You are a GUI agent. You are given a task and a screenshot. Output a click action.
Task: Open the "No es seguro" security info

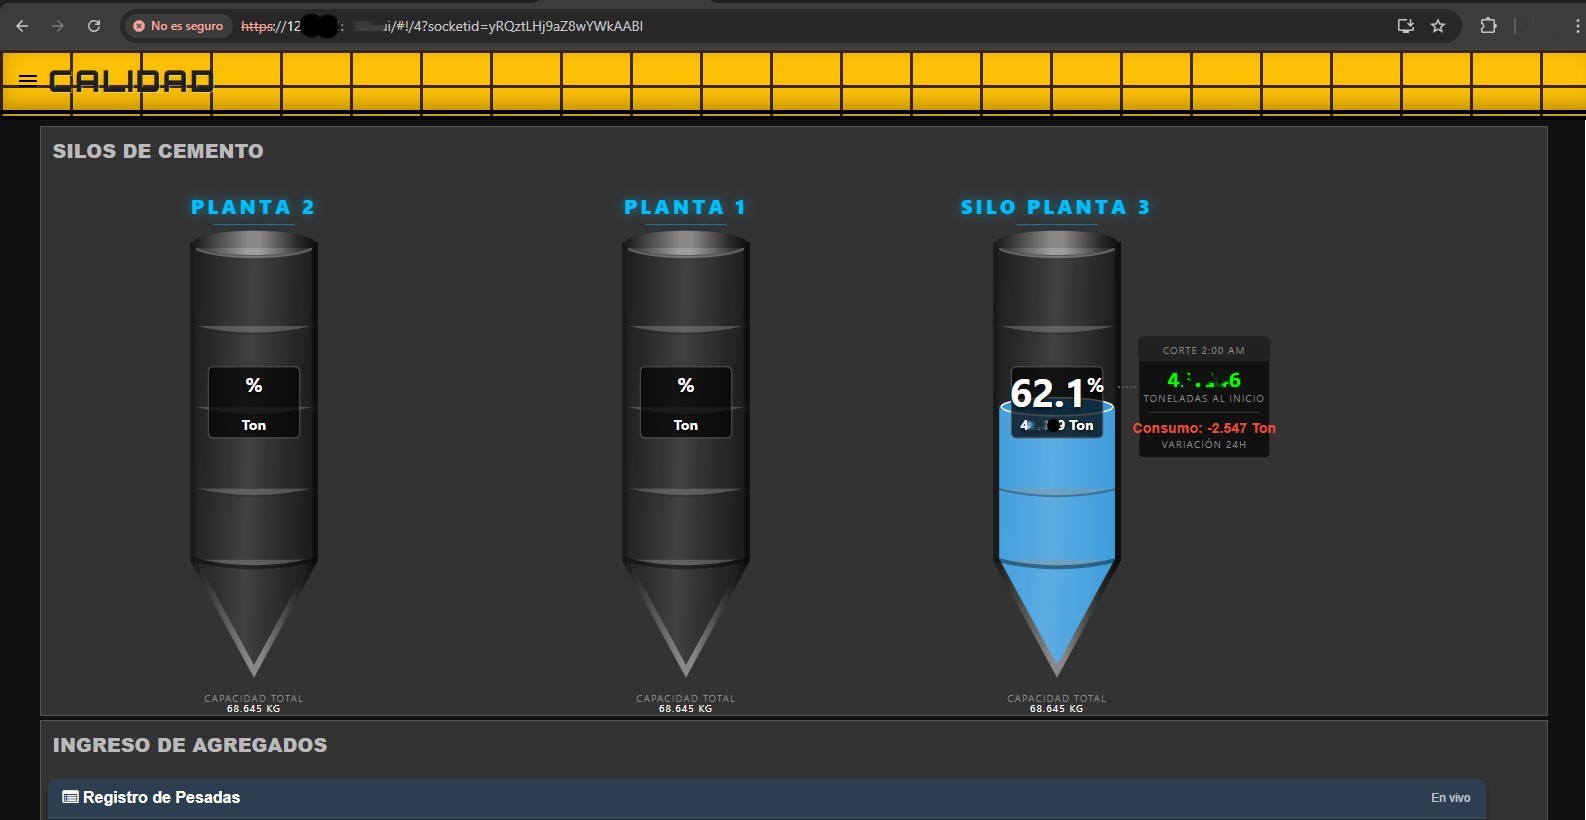[x=179, y=26]
